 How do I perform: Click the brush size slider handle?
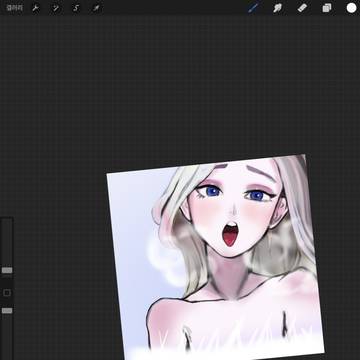7,270
